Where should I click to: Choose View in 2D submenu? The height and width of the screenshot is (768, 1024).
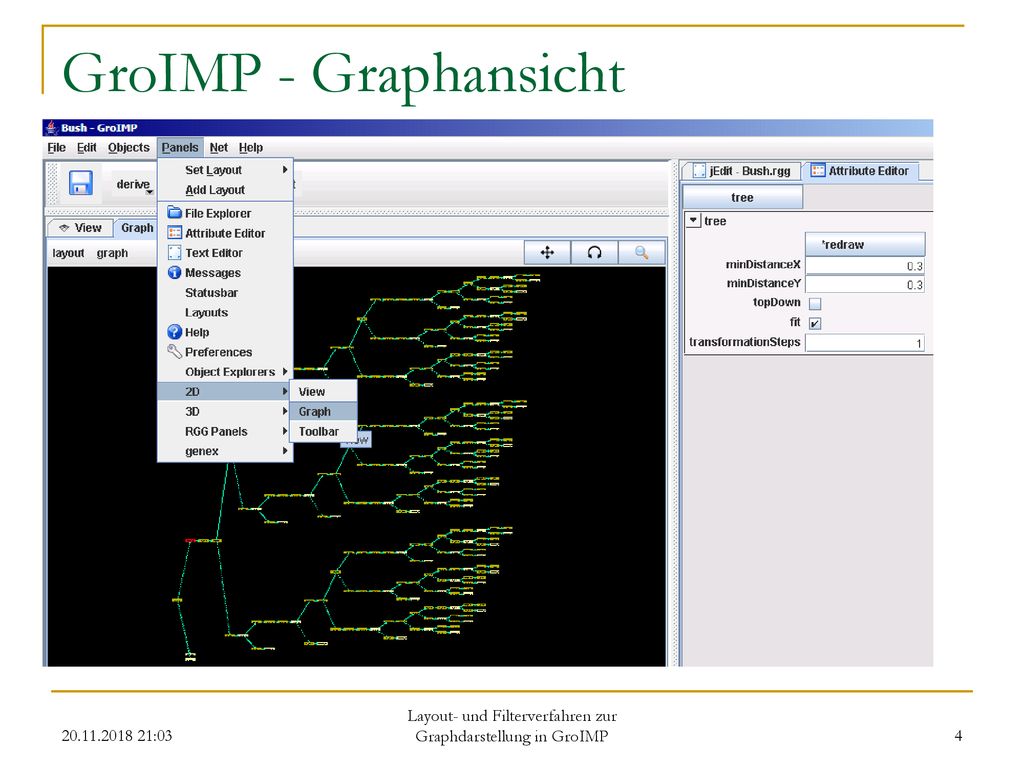323,392
